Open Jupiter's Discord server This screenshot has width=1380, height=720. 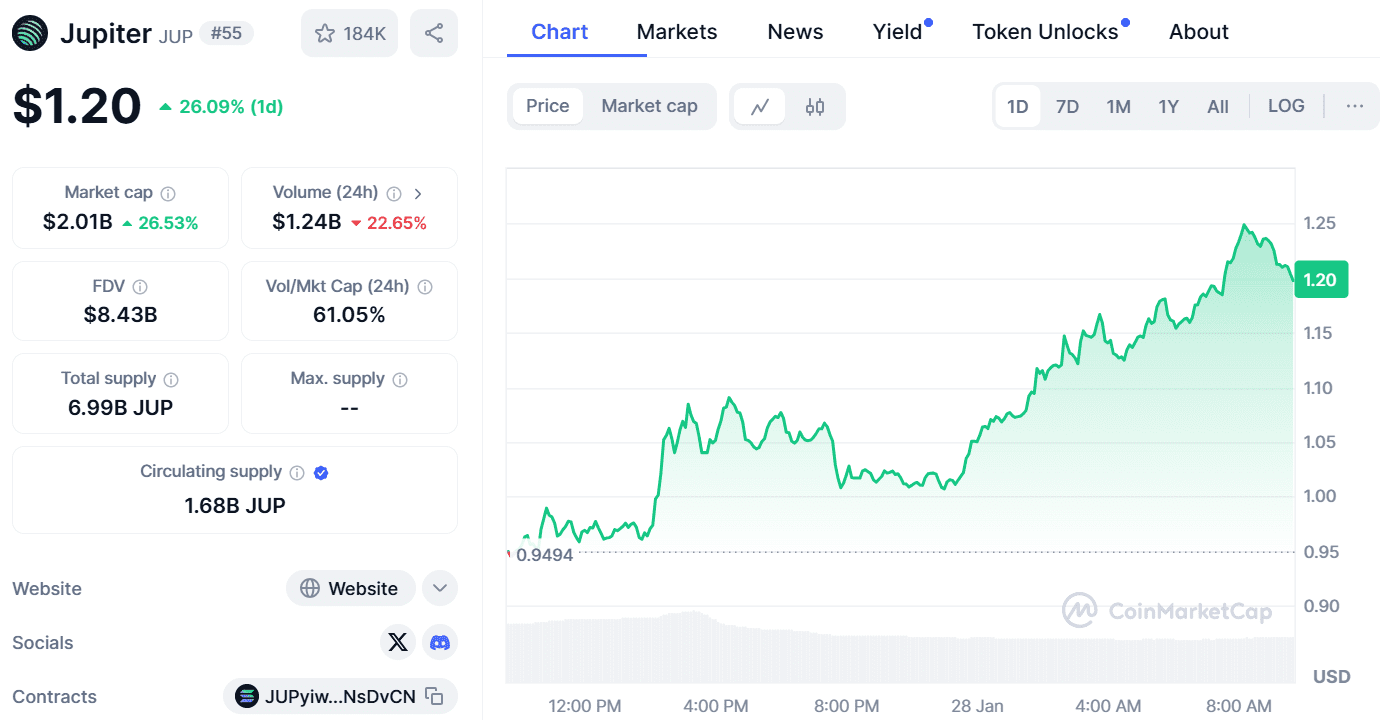pyautogui.click(x=439, y=642)
